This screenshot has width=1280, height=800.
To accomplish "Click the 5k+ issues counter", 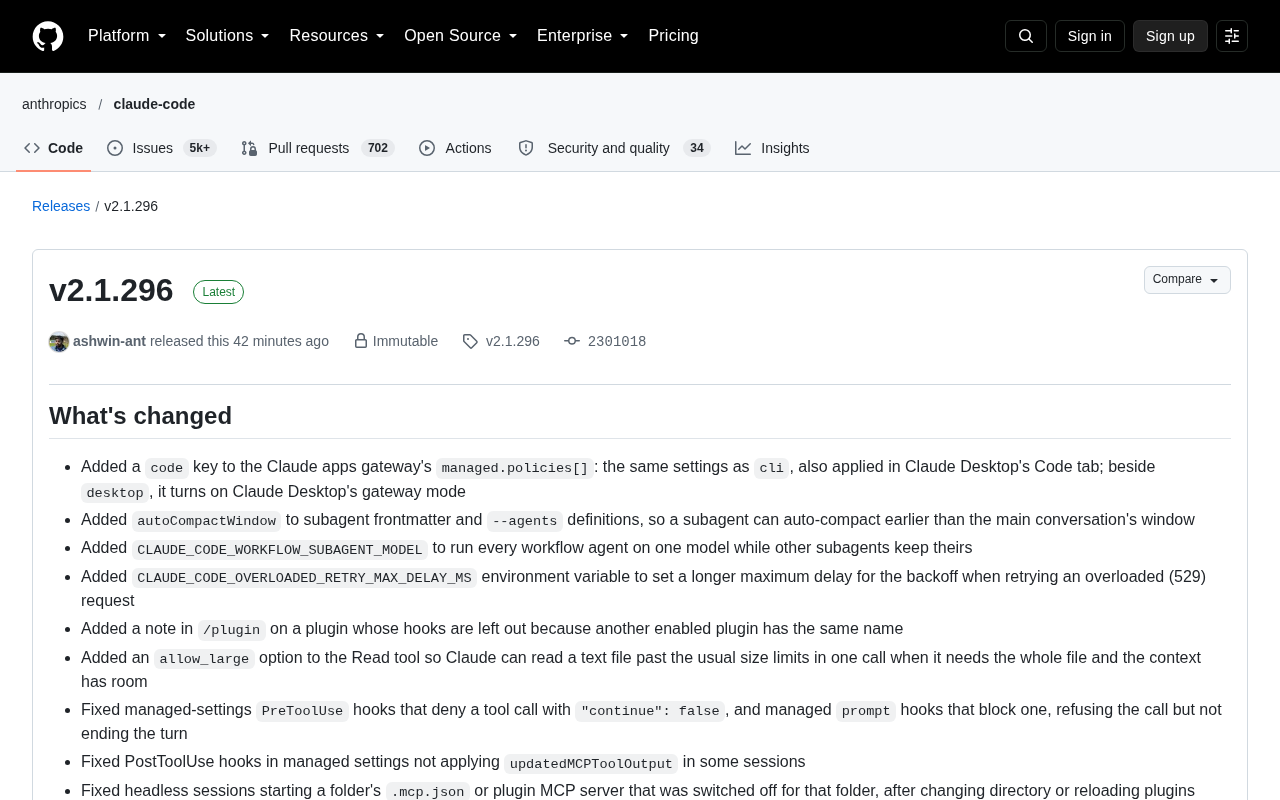I will point(199,148).
